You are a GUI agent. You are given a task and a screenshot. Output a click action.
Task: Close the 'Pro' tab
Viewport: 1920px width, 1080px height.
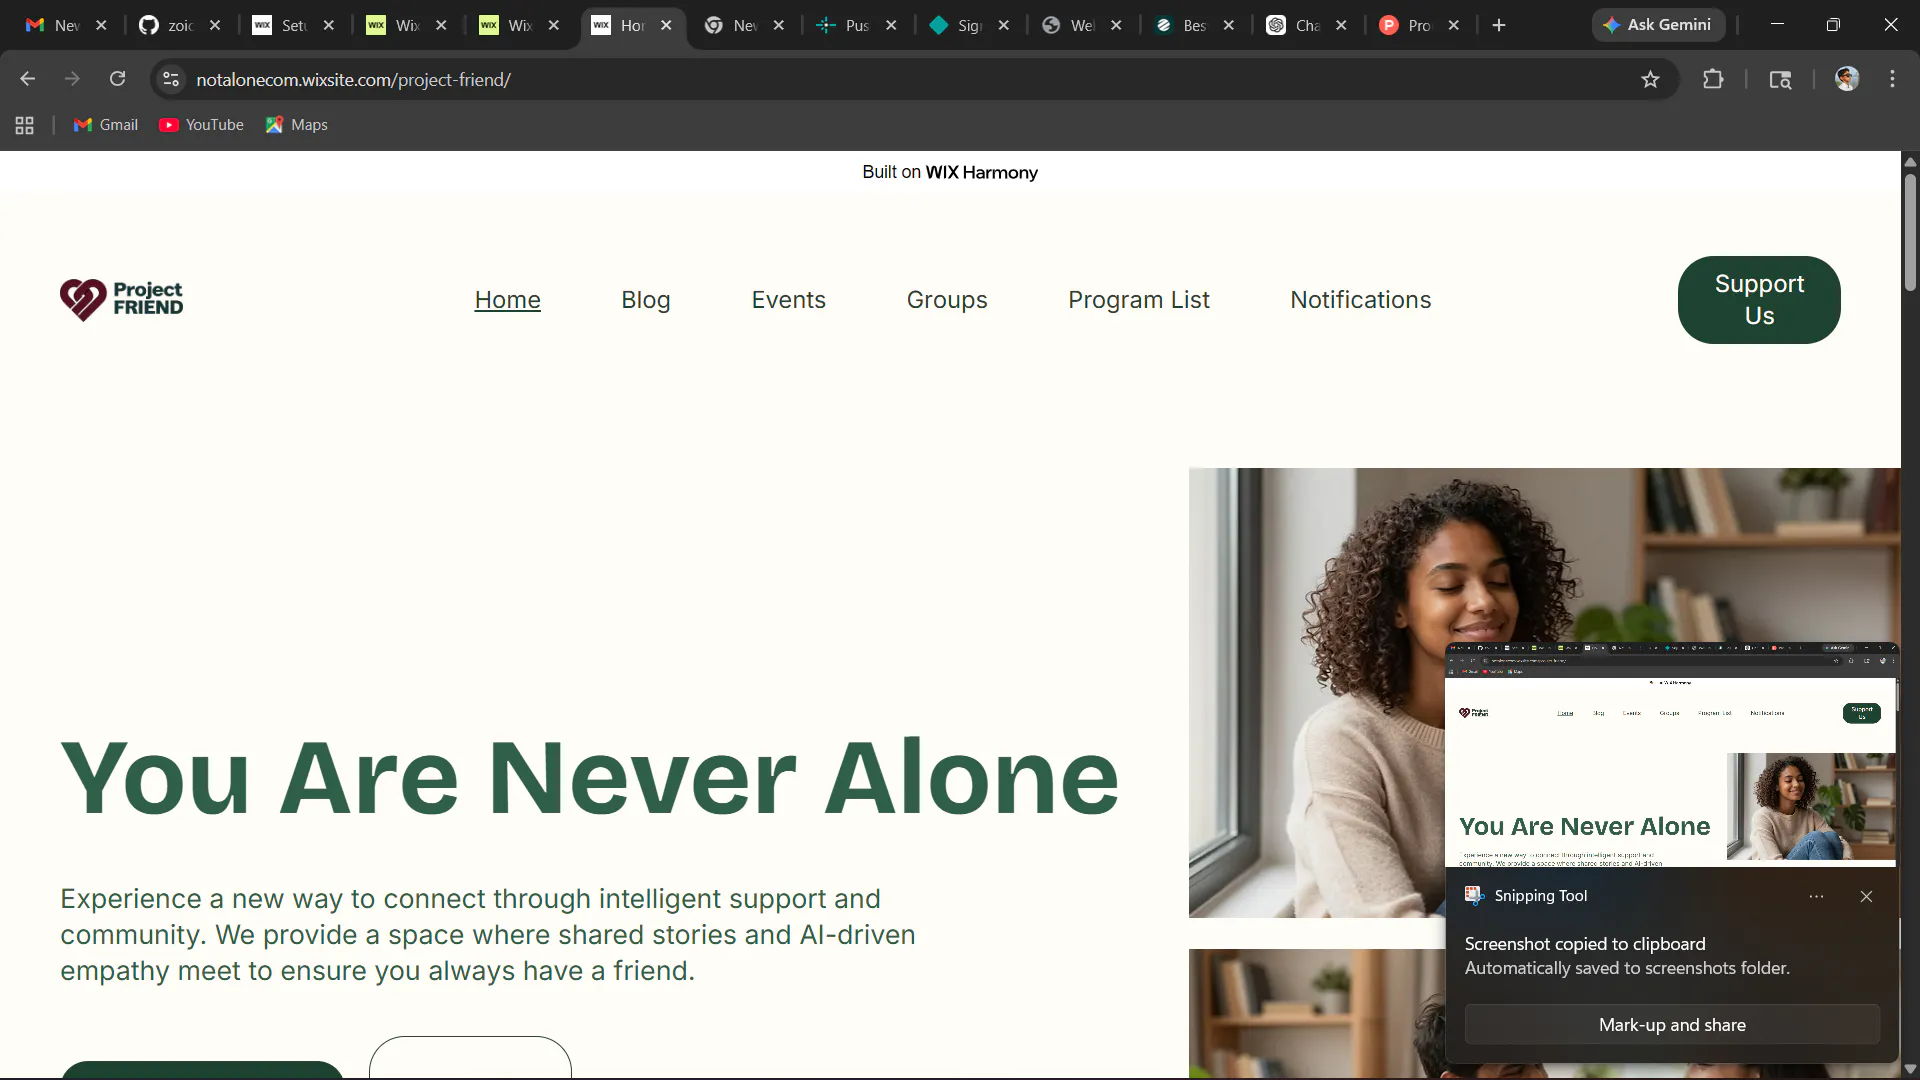point(1454,25)
